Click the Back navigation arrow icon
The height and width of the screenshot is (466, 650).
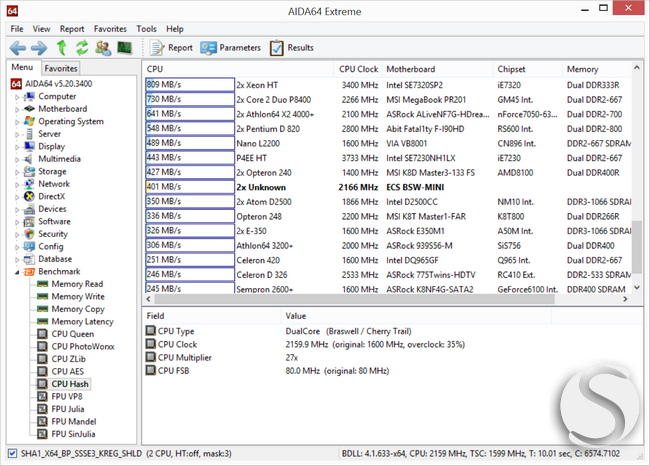18,48
